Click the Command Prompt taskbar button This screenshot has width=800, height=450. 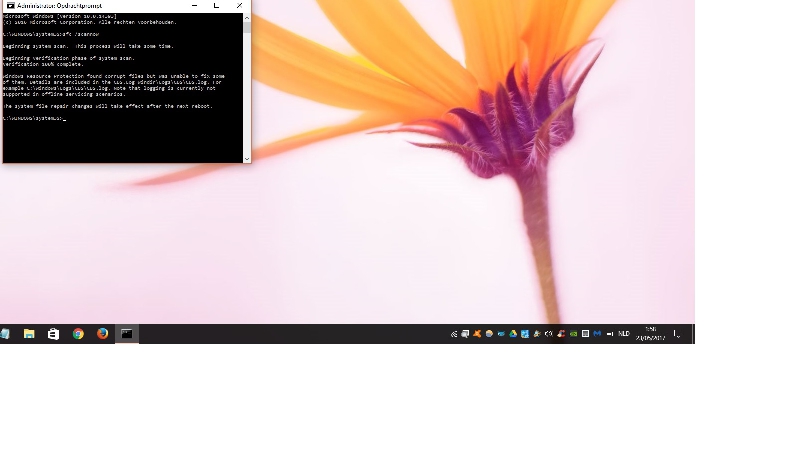pos(127,334)
